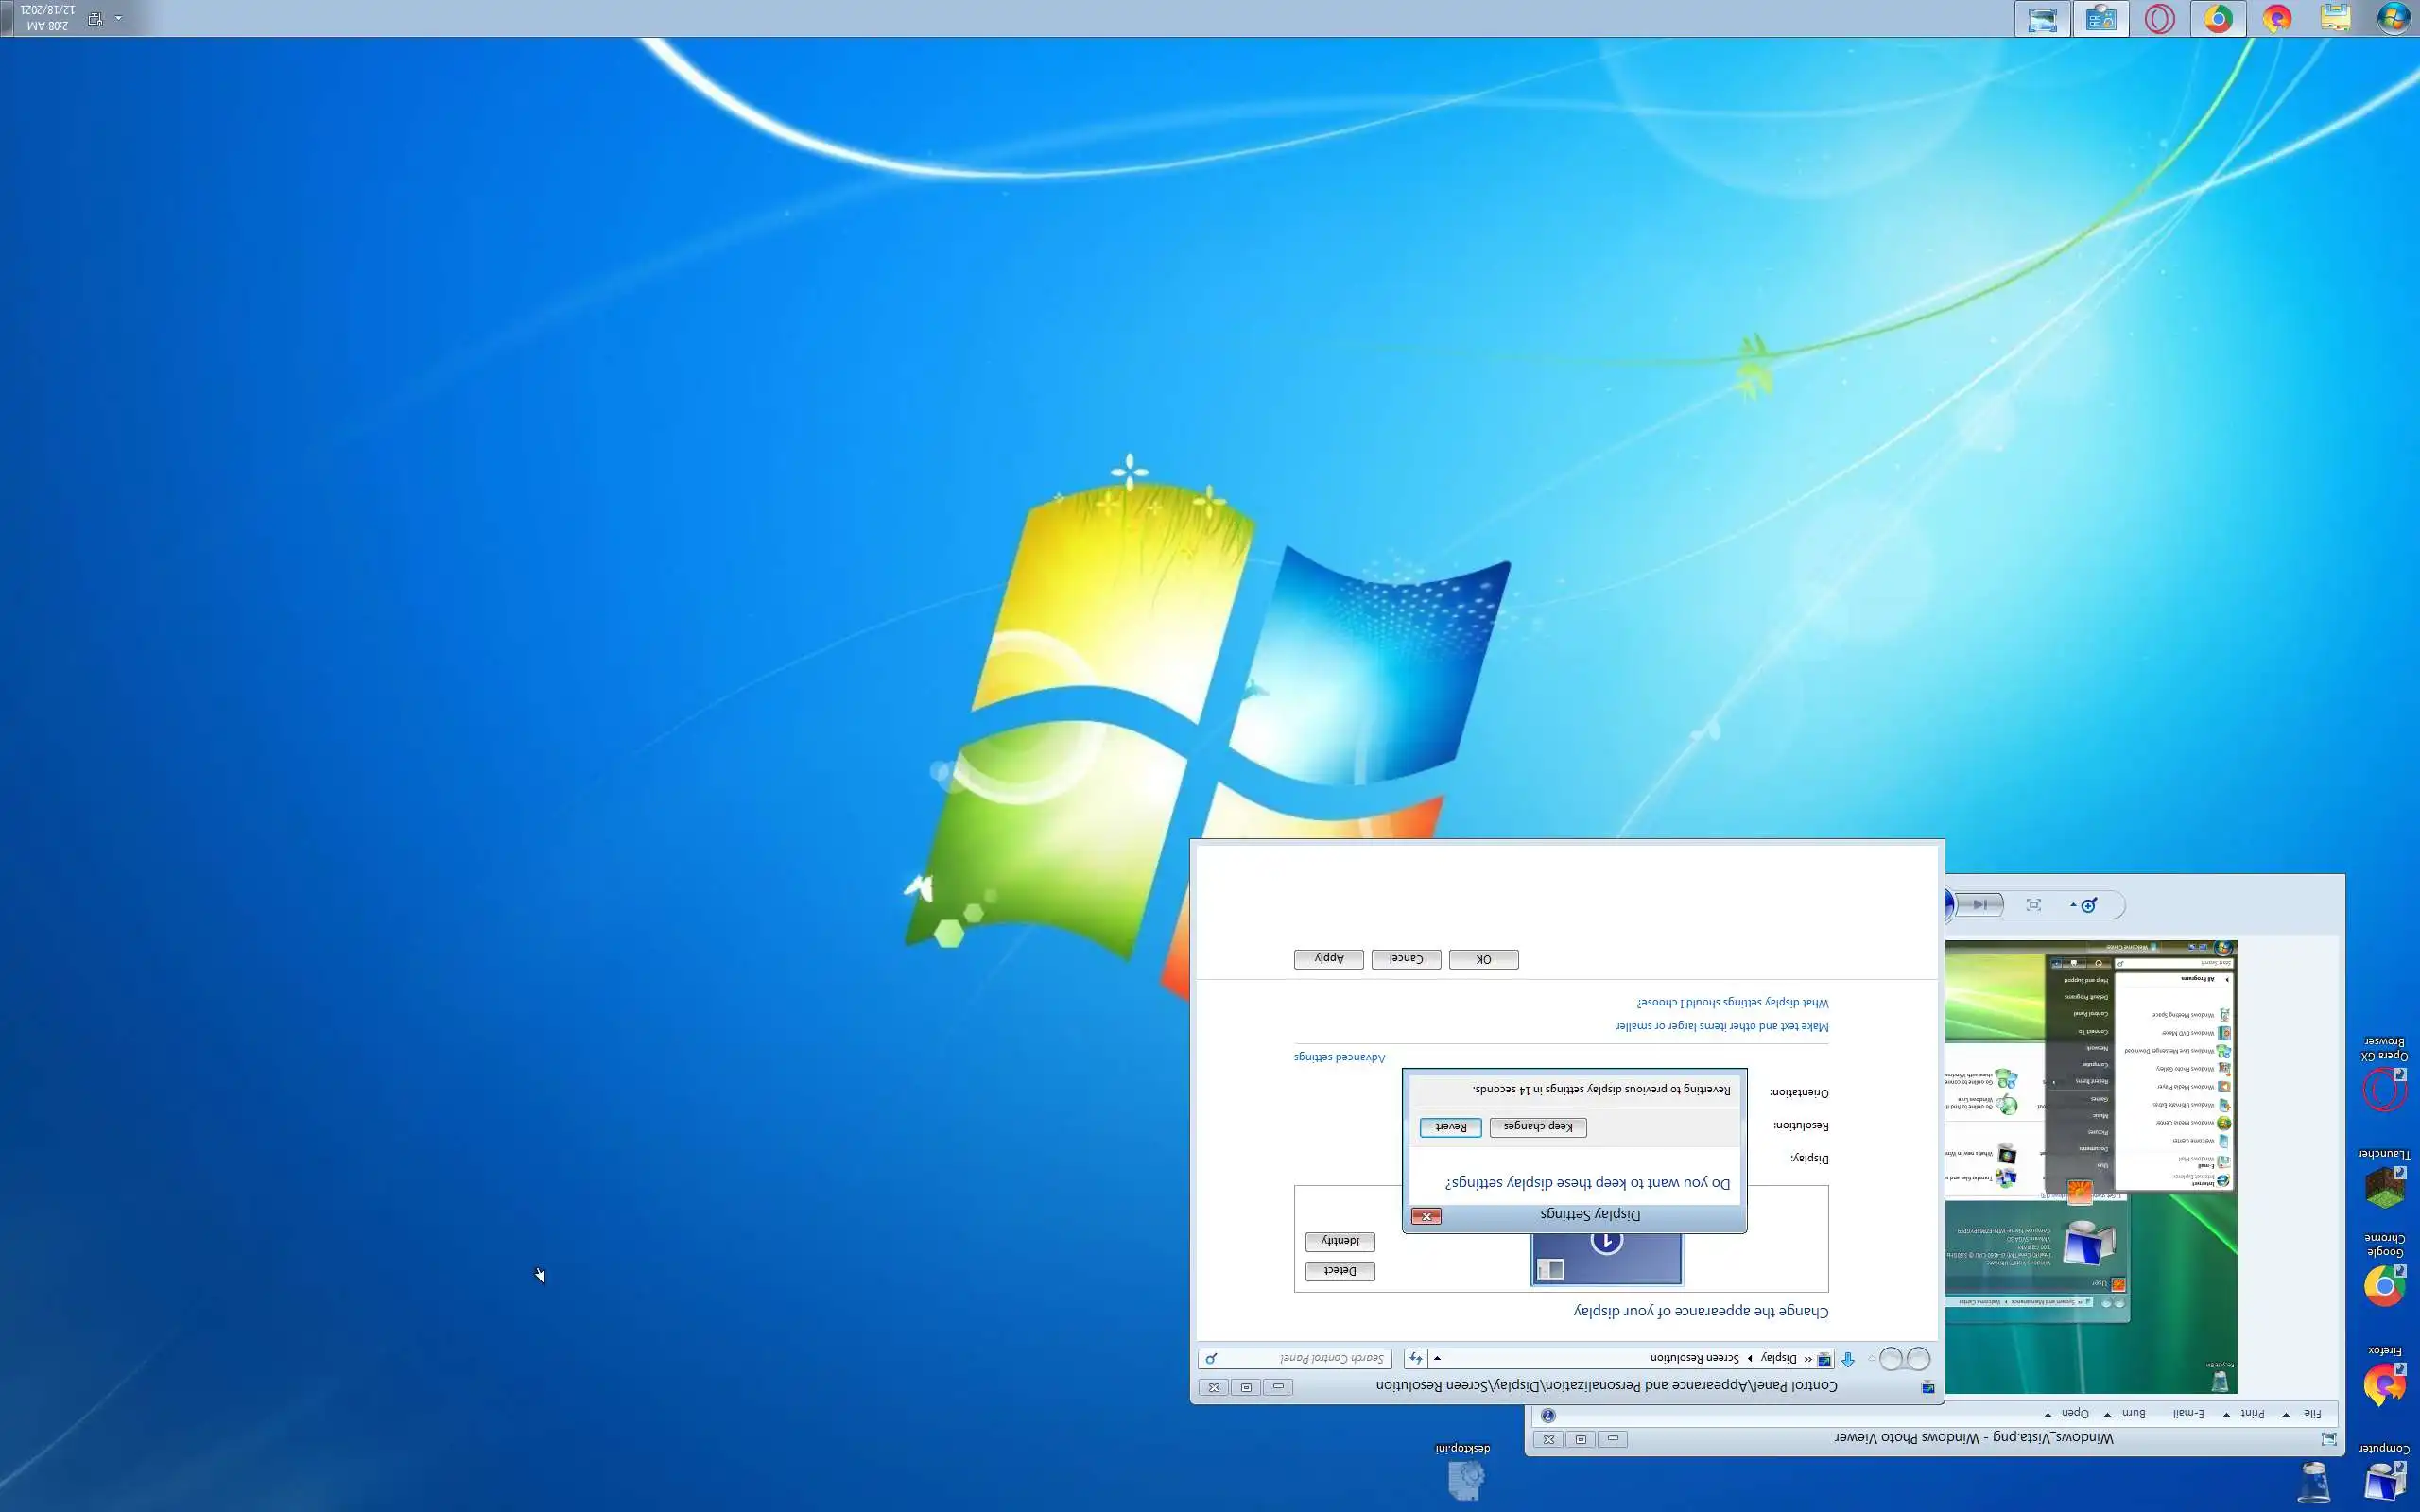Launch Firefox from the taskbar

(x=2277, y=19)
